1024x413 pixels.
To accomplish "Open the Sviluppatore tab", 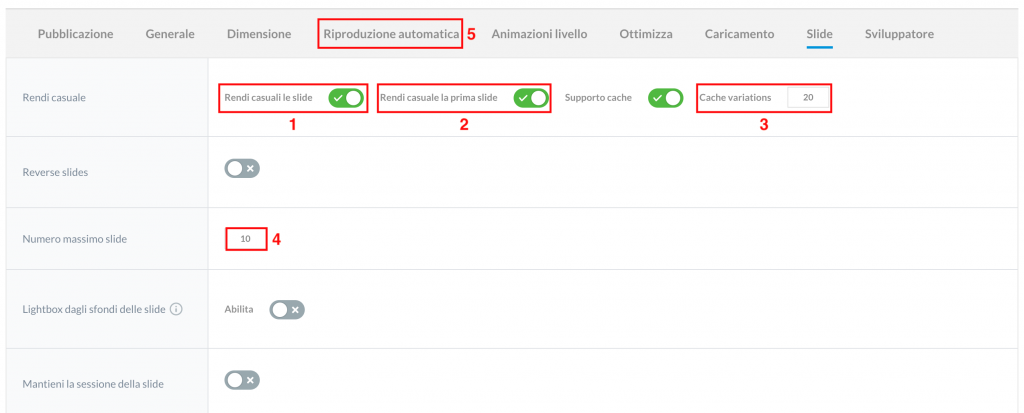I will (899, 34).
